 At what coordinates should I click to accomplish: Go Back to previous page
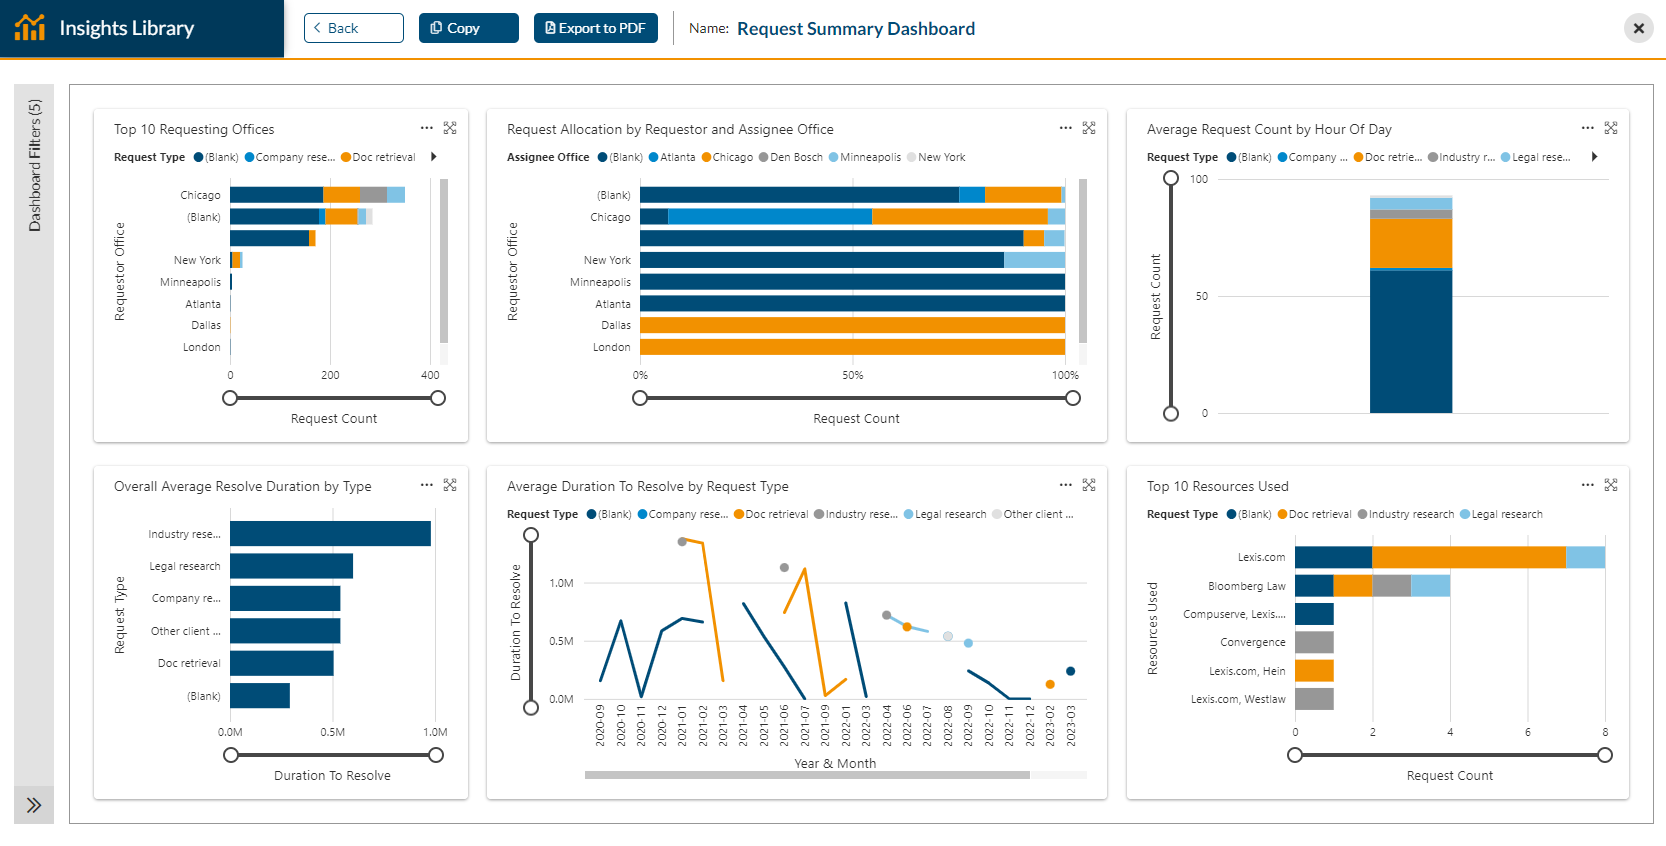(x=354, y=28)
